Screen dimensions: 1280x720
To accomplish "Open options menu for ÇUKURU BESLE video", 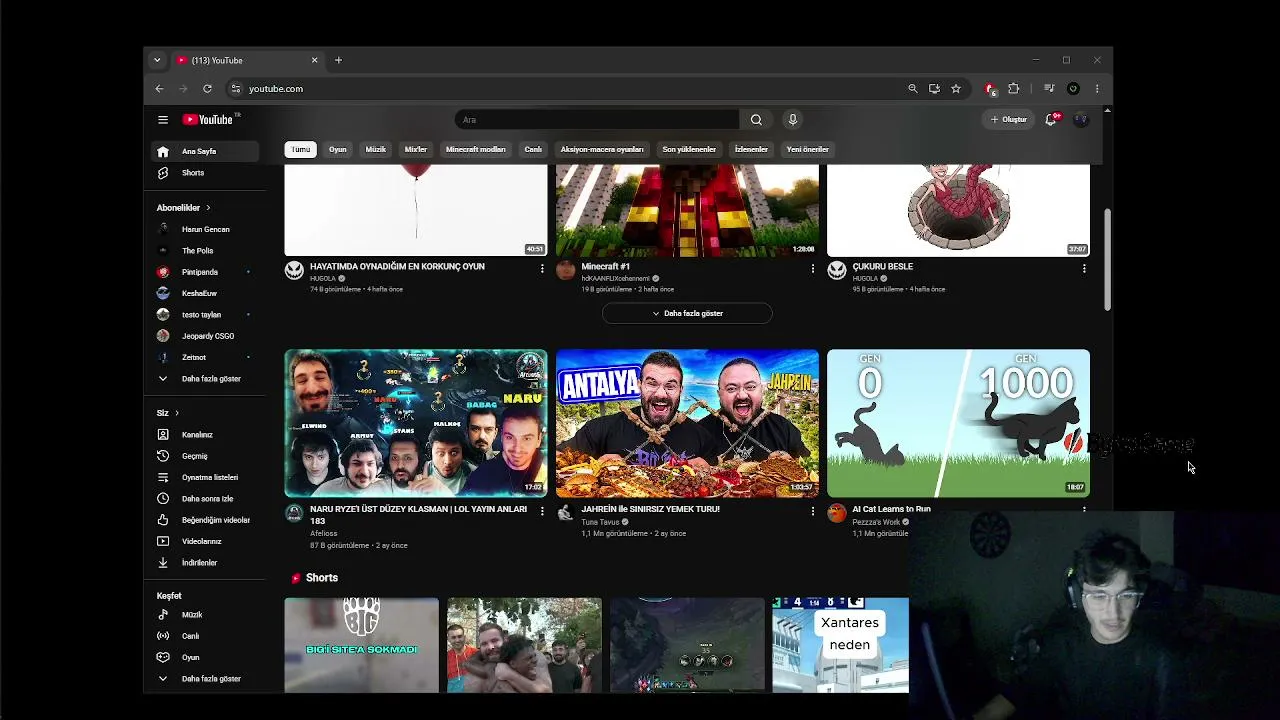I will pyautogui.click(x=1084, y=268).
